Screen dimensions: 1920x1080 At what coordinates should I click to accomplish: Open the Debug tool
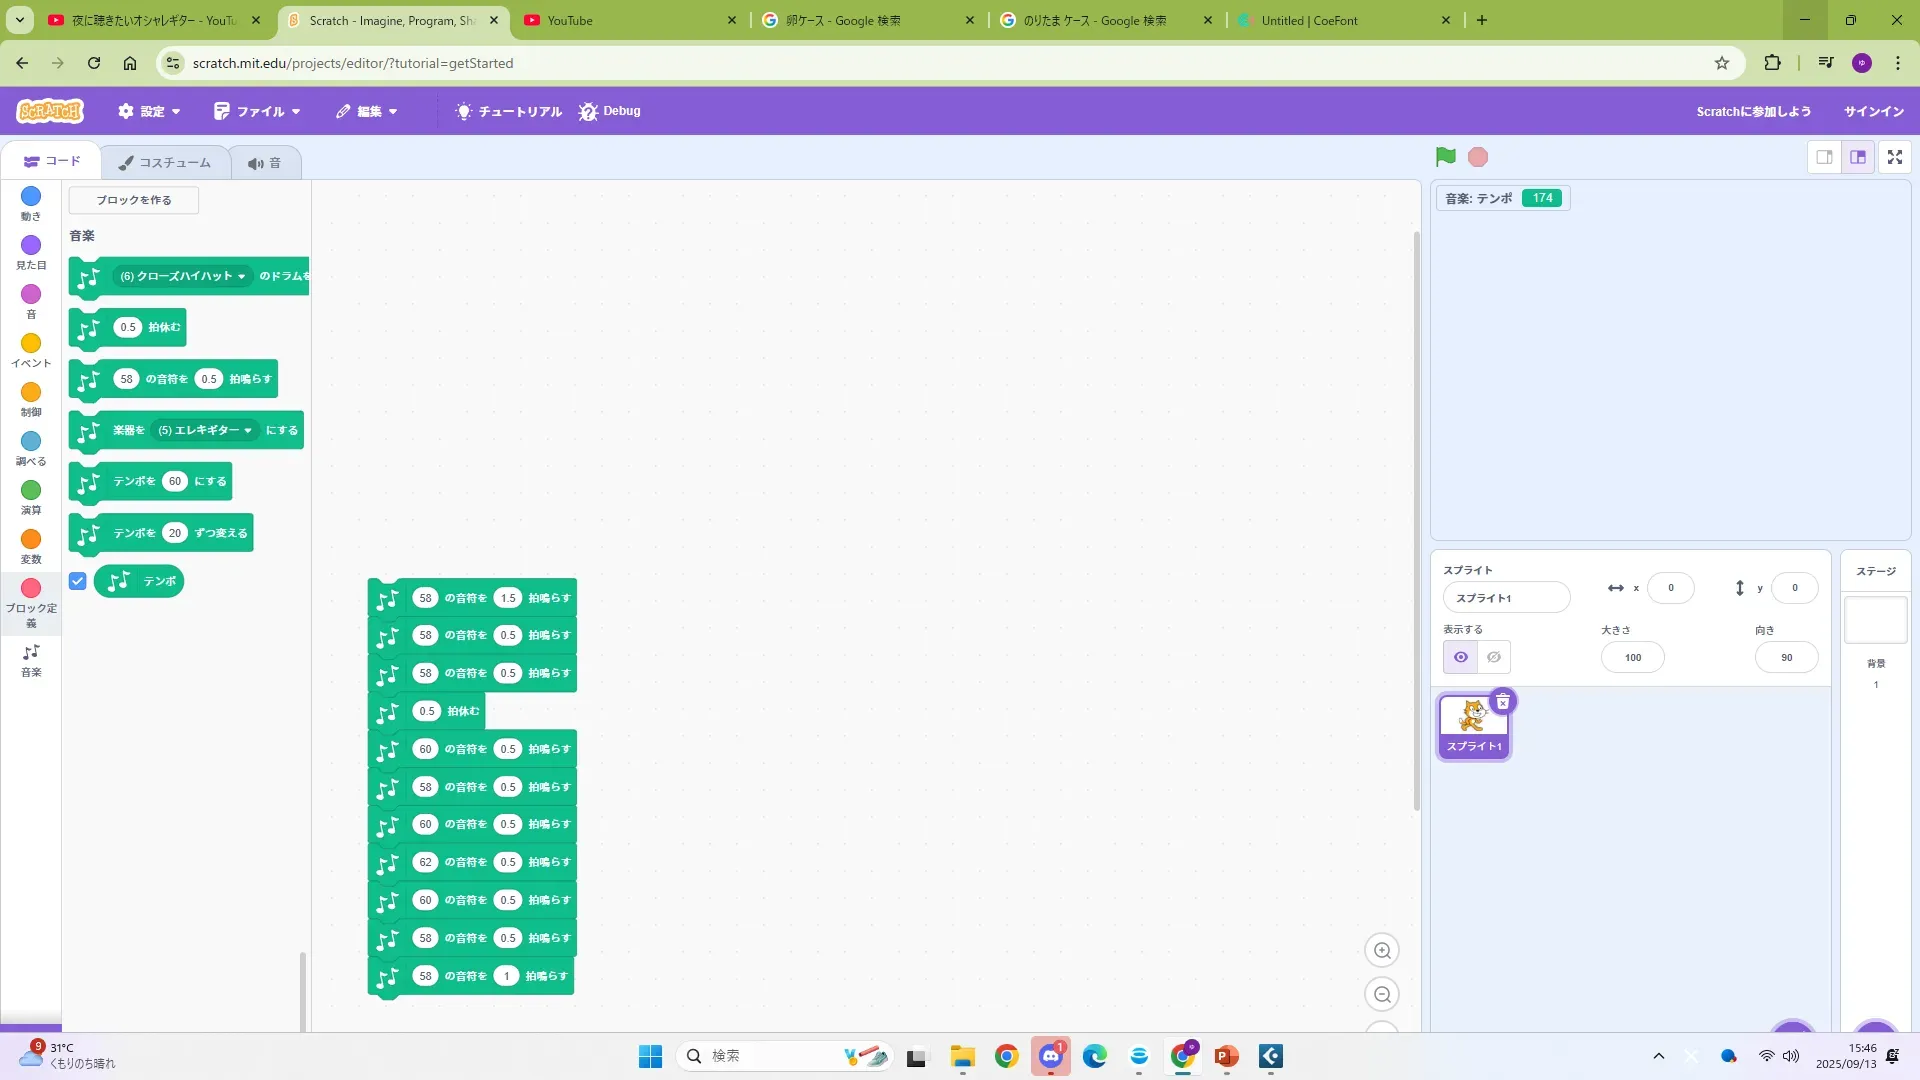click(609, 111)
